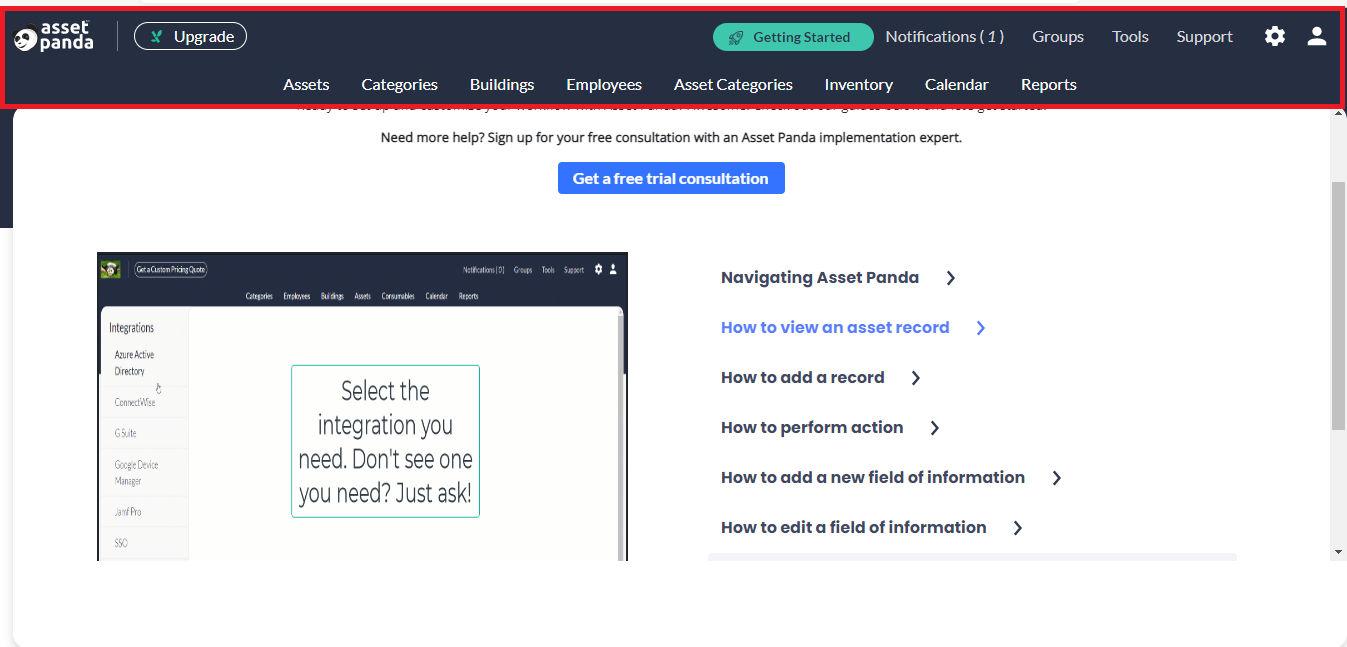Click chevron beside How to add a new field
The height and width of the screenshot is (647, 1347).
(1057, 478)
